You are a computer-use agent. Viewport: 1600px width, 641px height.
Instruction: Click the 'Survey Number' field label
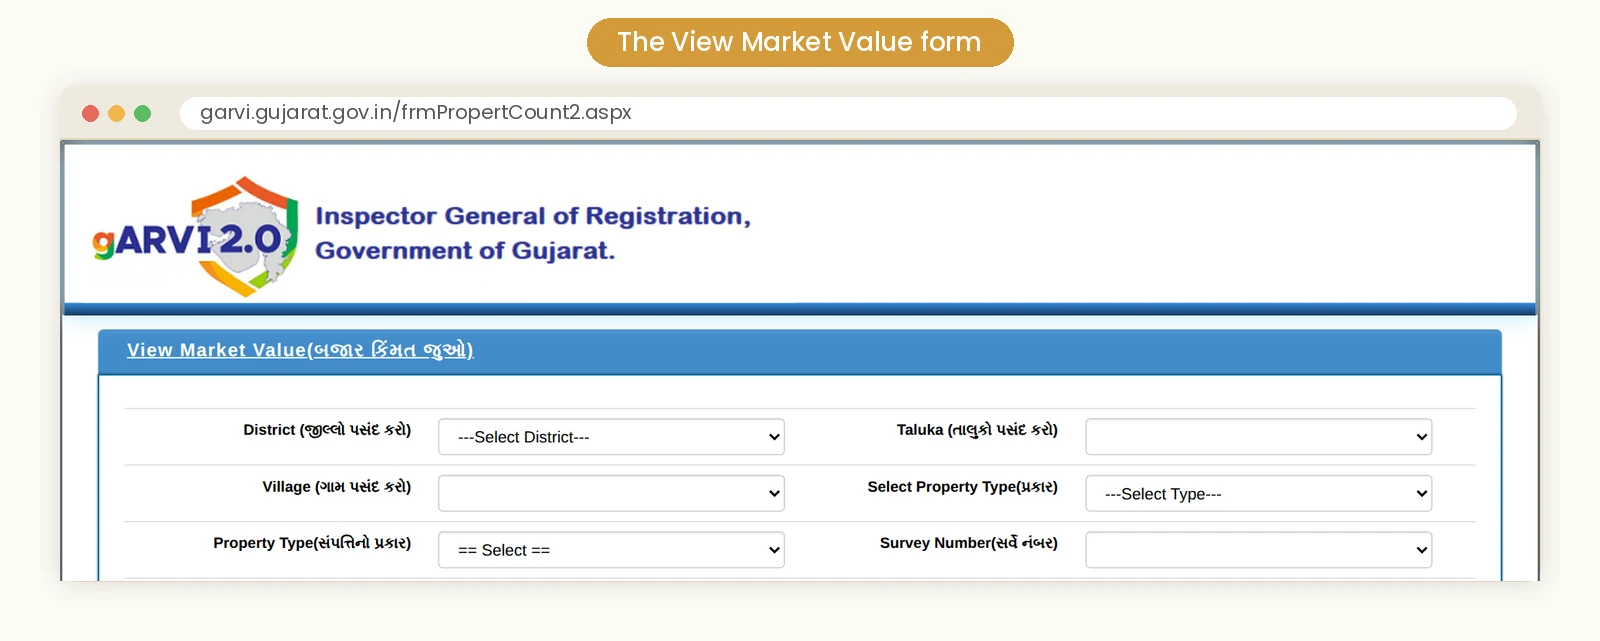[x=969, y=543]
